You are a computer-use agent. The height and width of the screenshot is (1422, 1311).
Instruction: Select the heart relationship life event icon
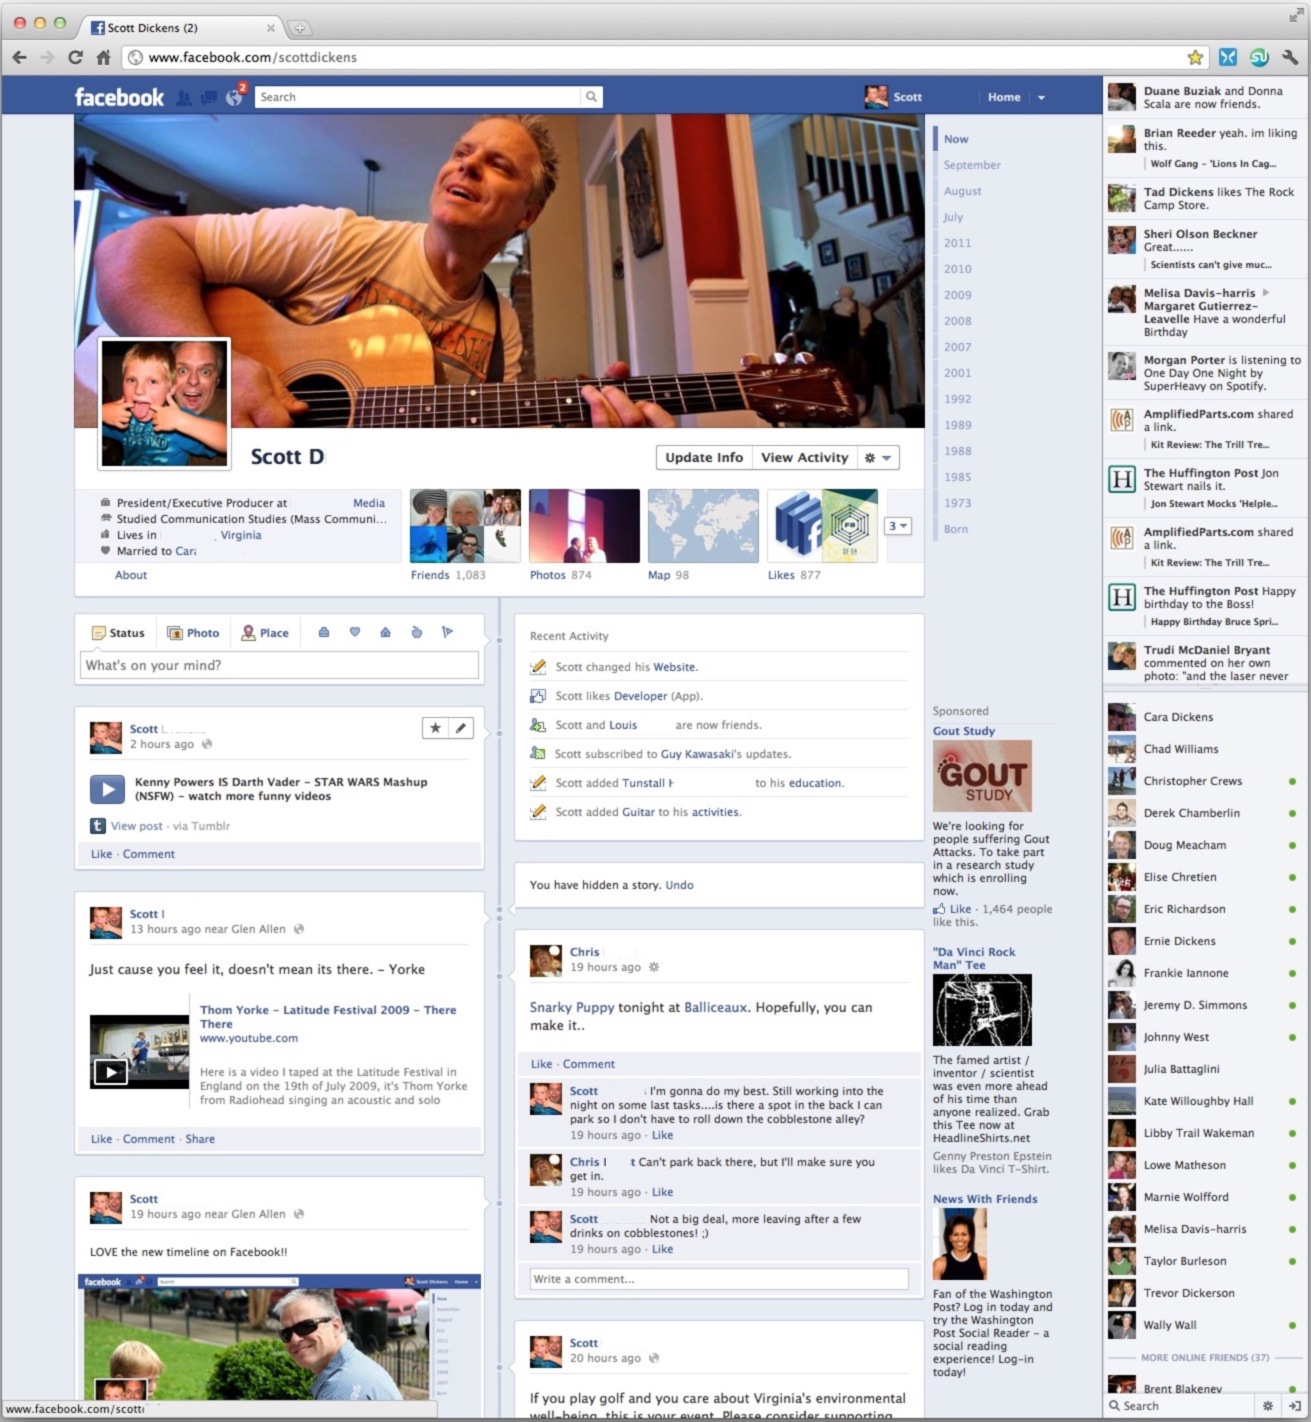[354, 632]
